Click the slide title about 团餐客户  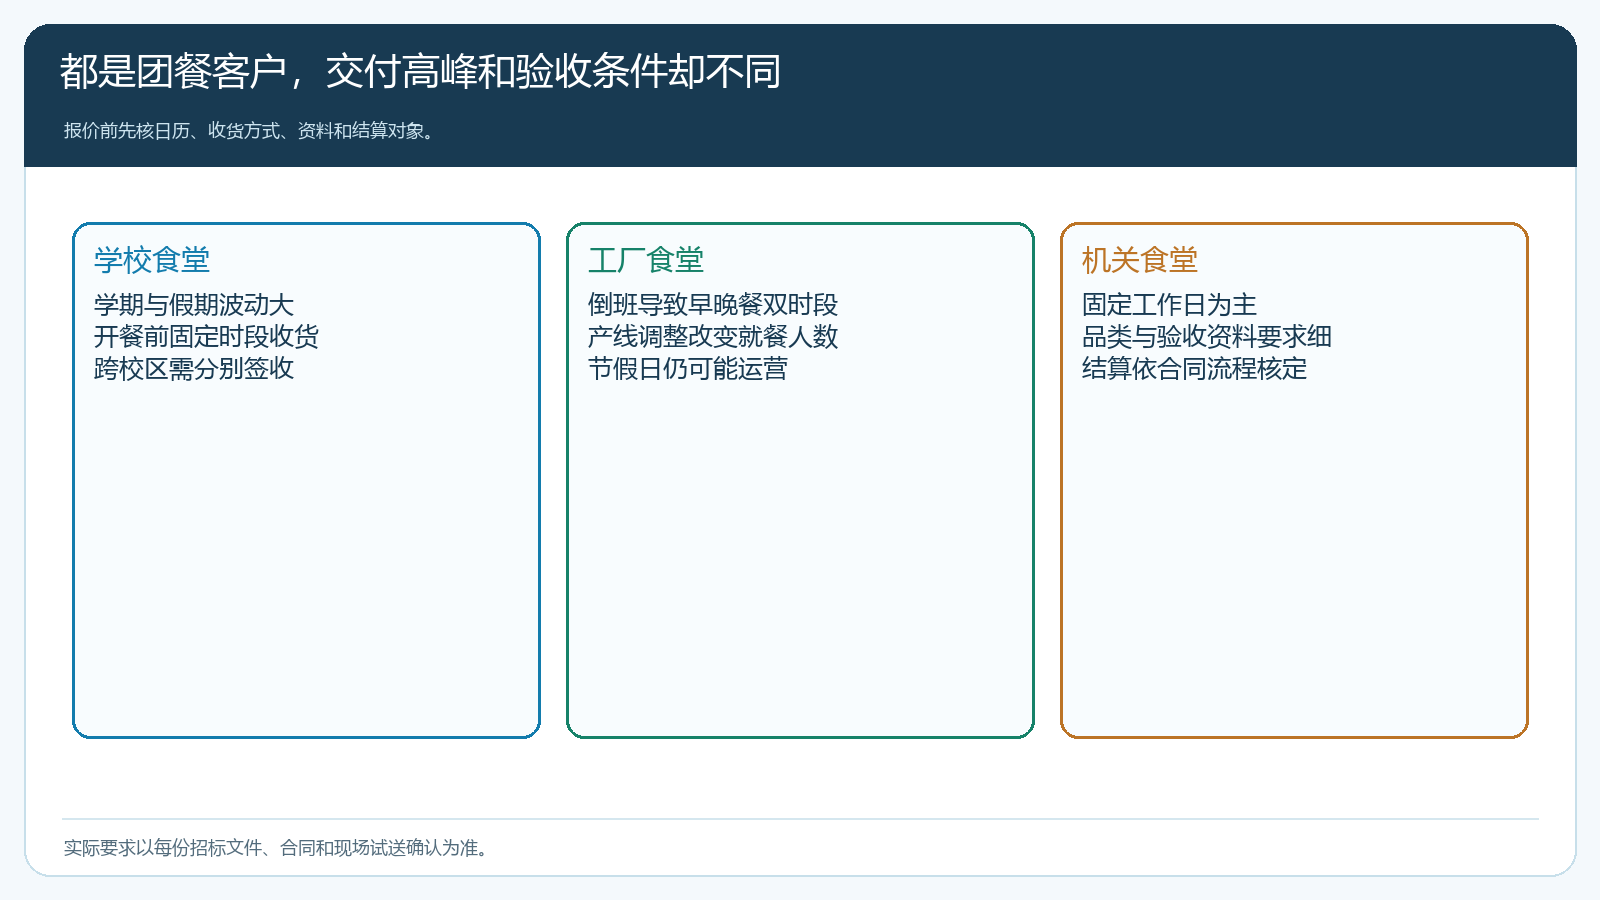click(x=420, y=72)
